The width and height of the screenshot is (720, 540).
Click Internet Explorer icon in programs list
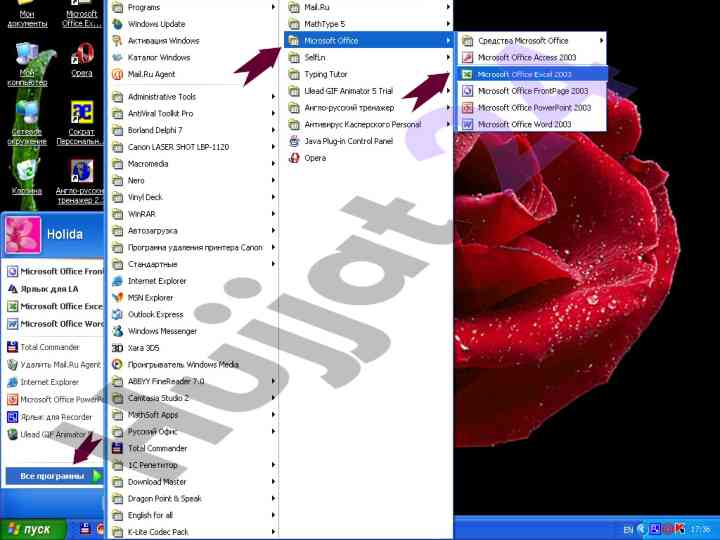118,281
